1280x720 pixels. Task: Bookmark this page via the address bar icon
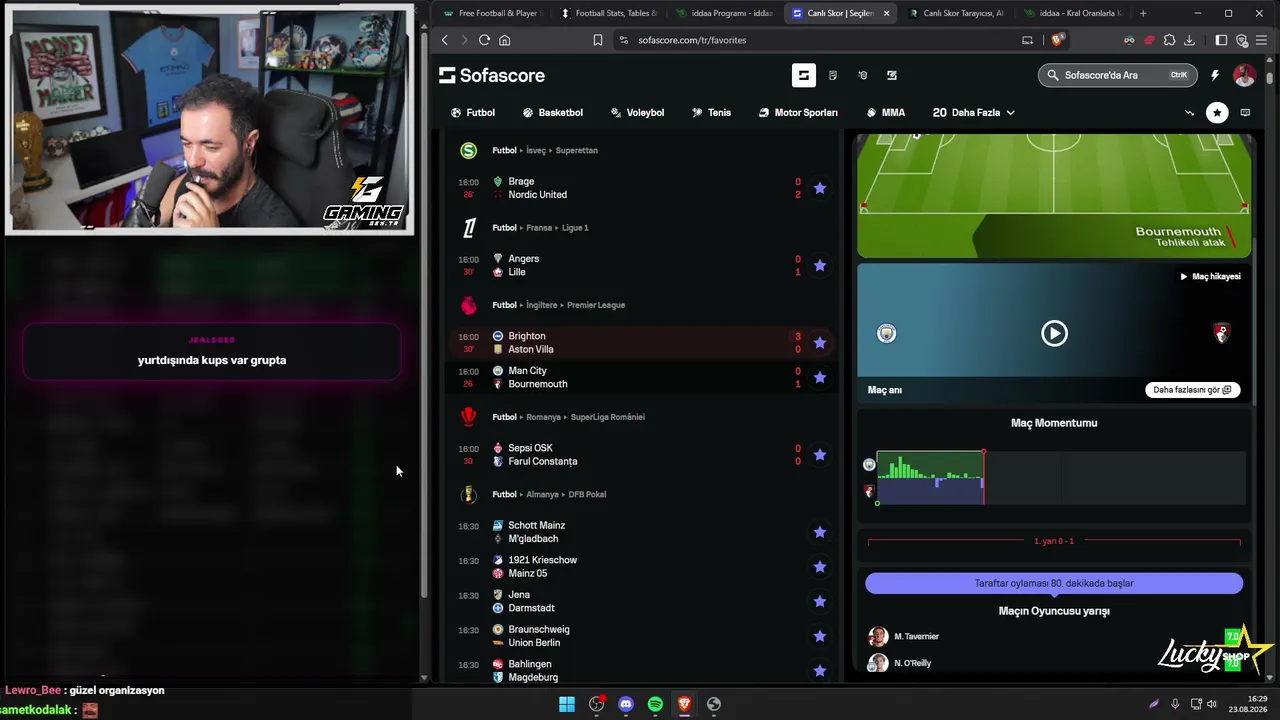(598, 40)
